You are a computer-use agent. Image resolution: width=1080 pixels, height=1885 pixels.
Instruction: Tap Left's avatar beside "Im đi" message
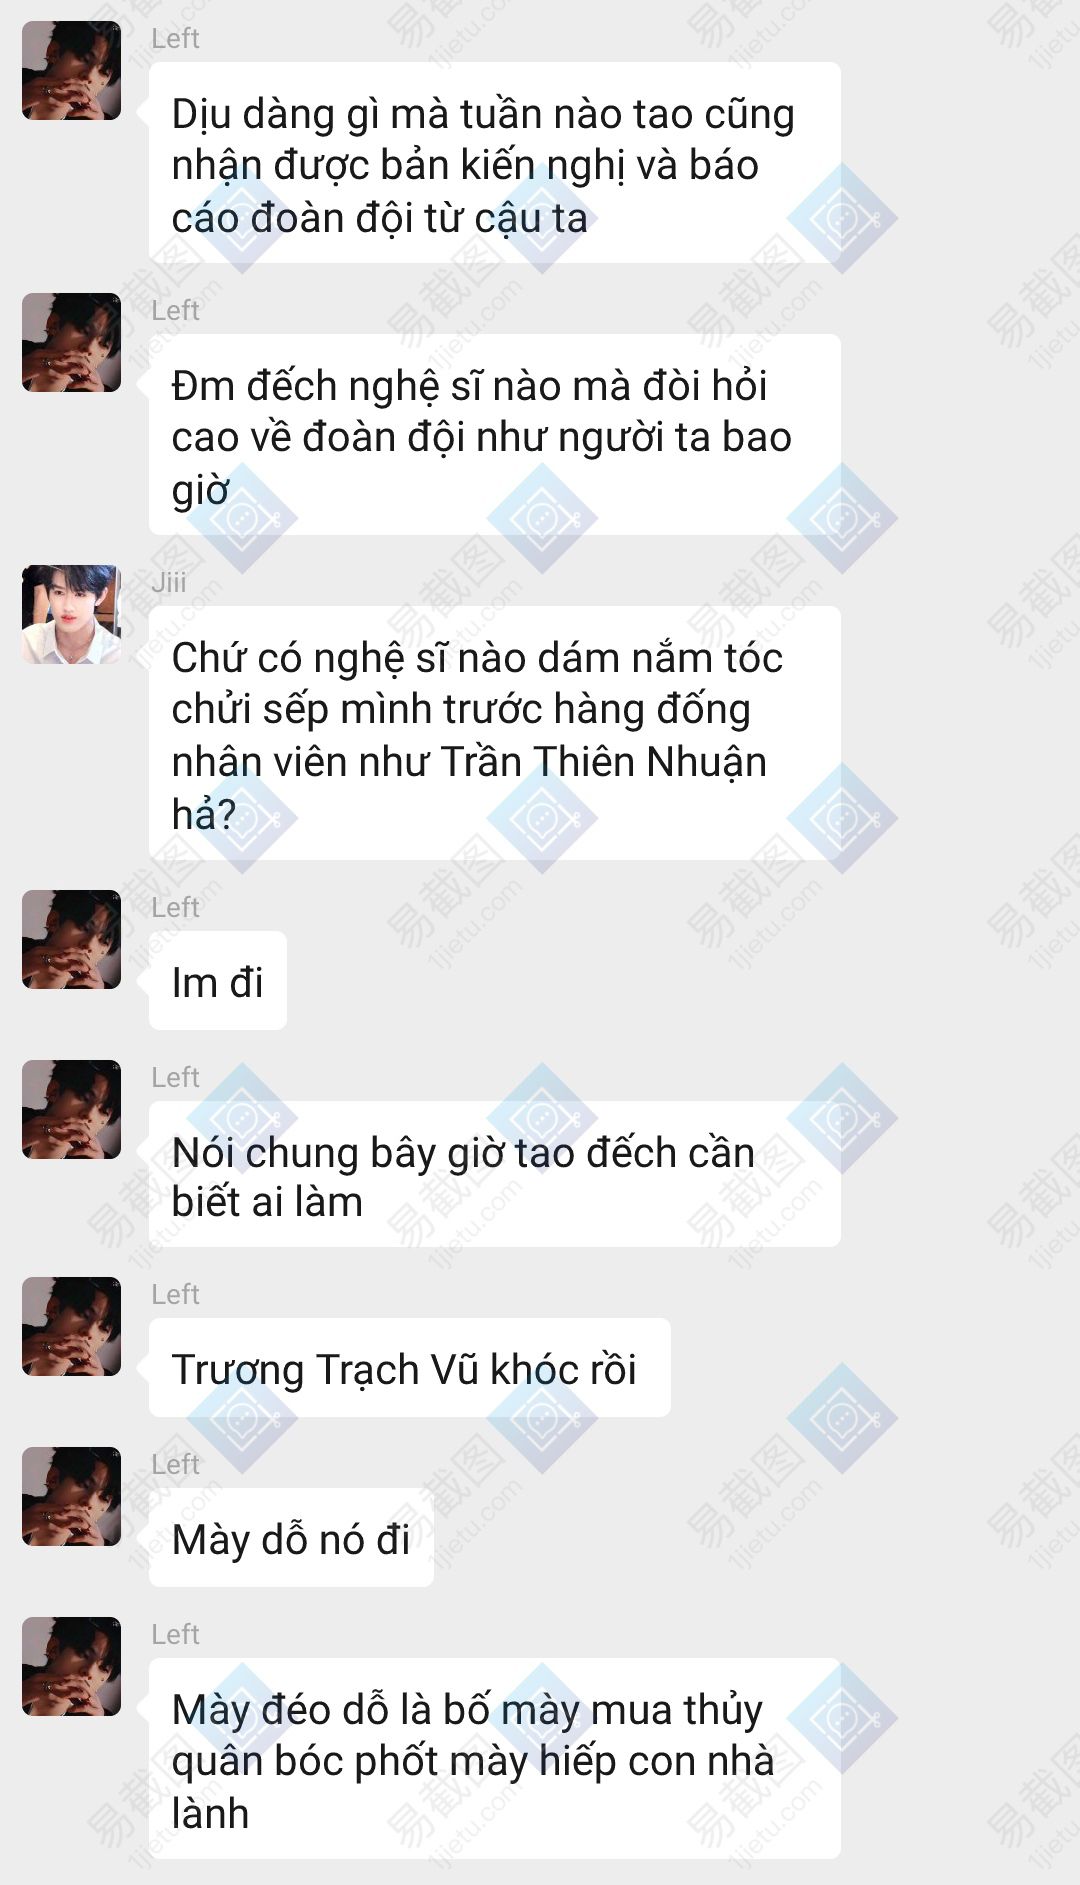pyautogui.click(x=72, y=939)
